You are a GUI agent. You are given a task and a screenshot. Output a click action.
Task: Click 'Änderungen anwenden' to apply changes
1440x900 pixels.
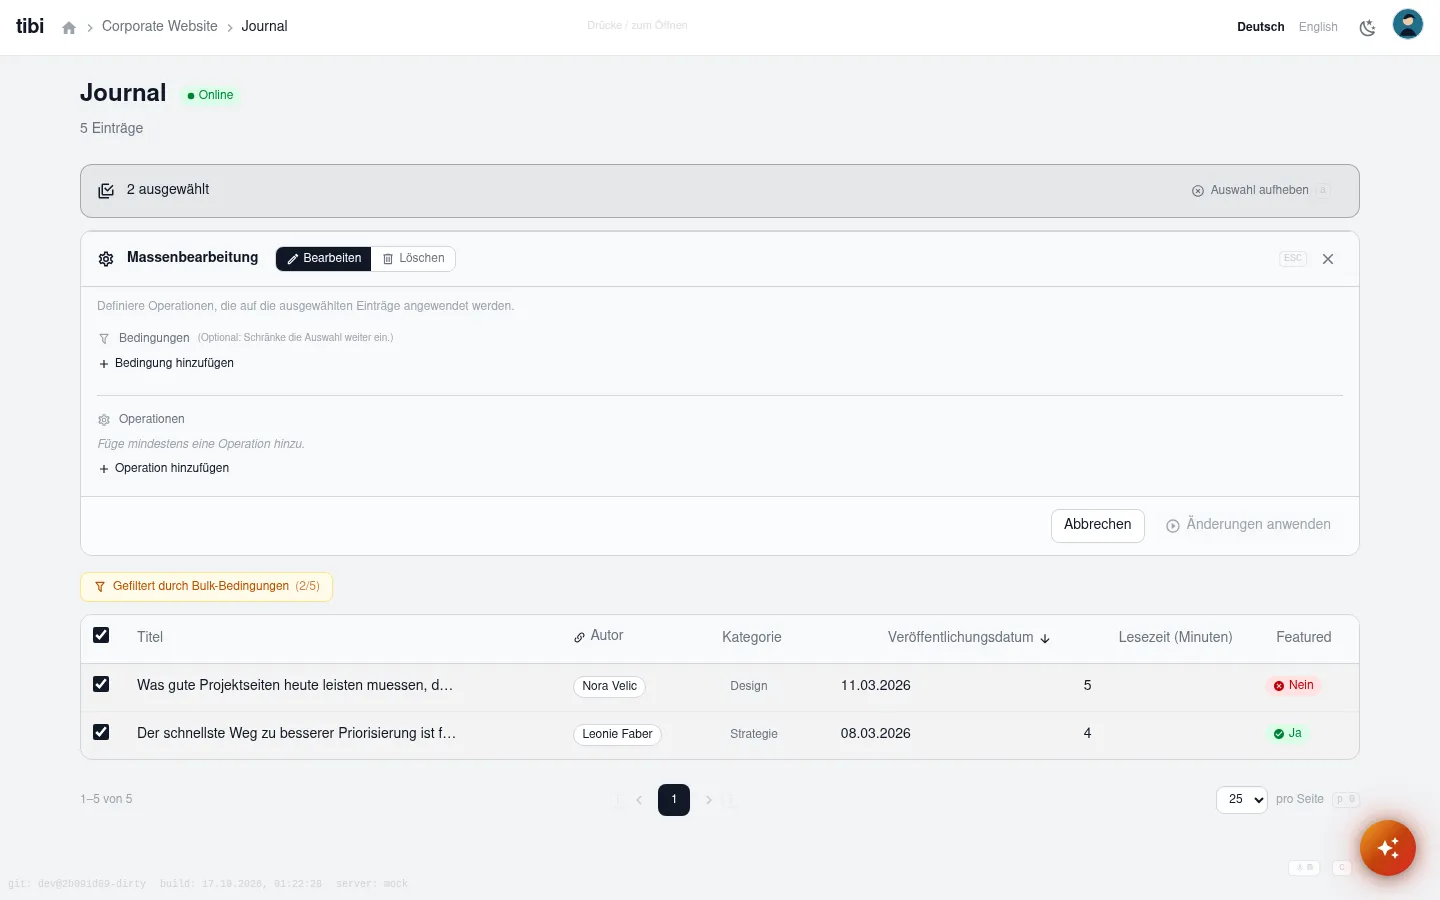[x=1248, y=525]
